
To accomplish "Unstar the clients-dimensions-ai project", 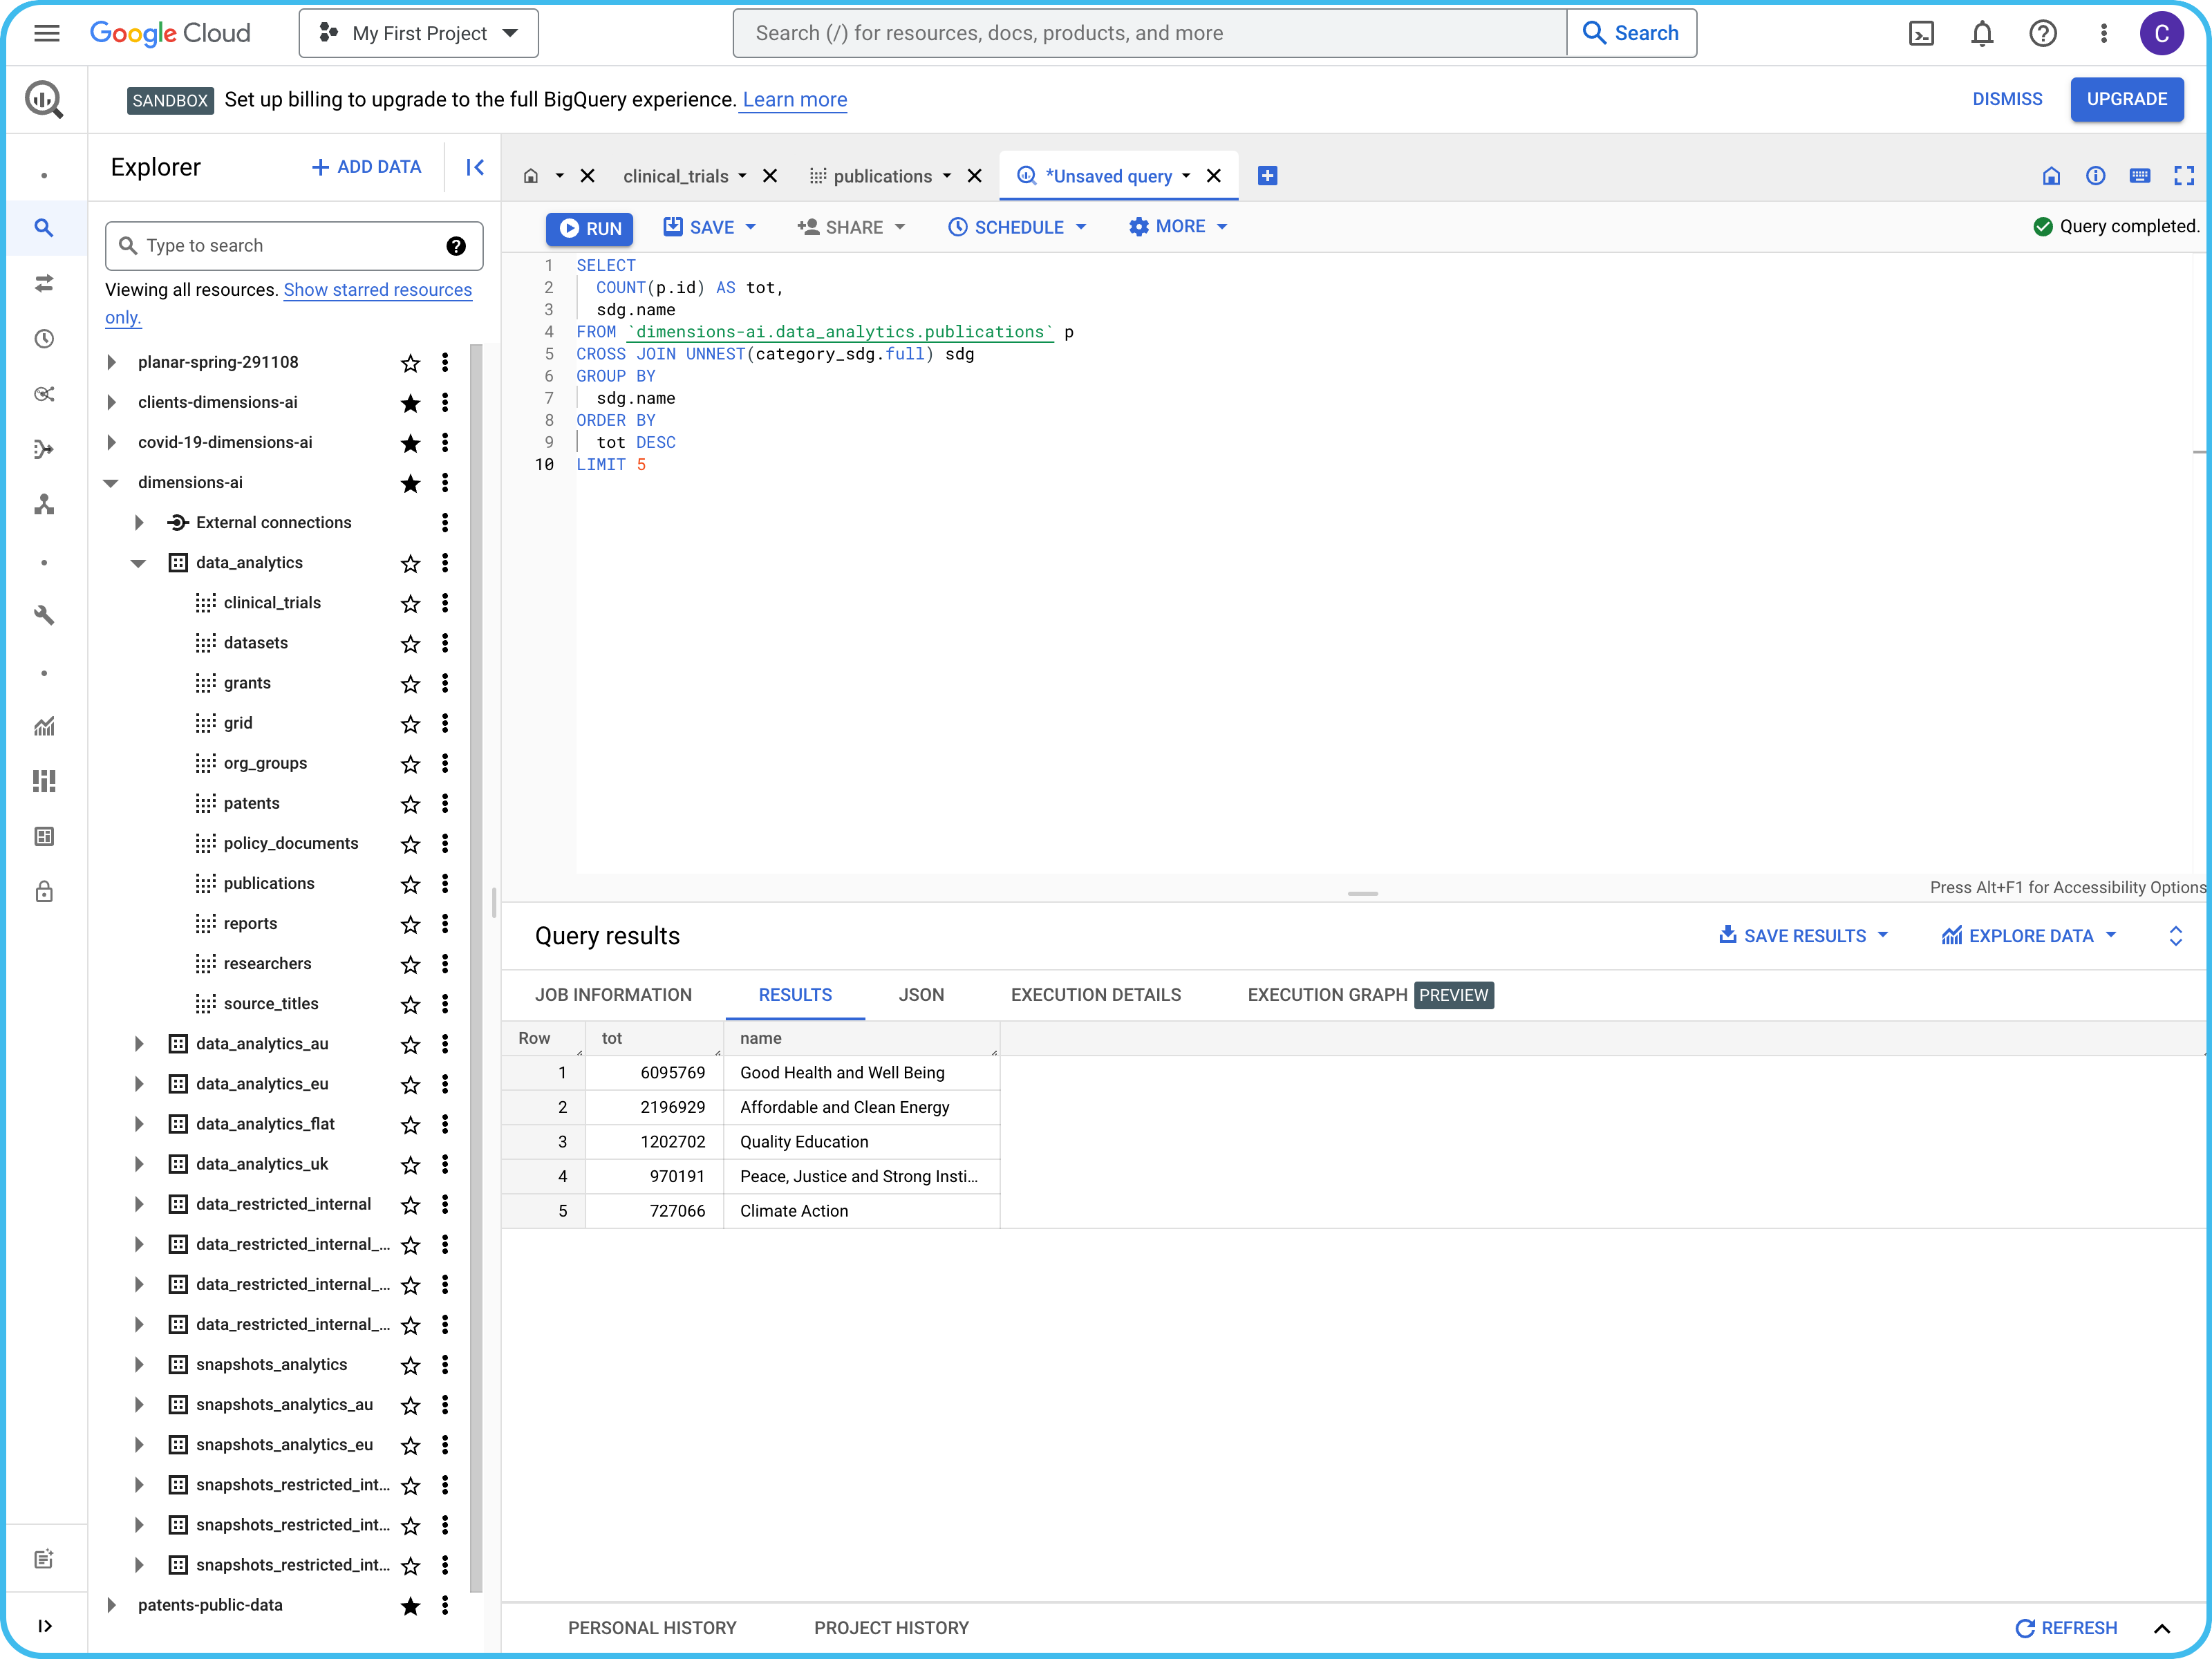I will (410, 403).
